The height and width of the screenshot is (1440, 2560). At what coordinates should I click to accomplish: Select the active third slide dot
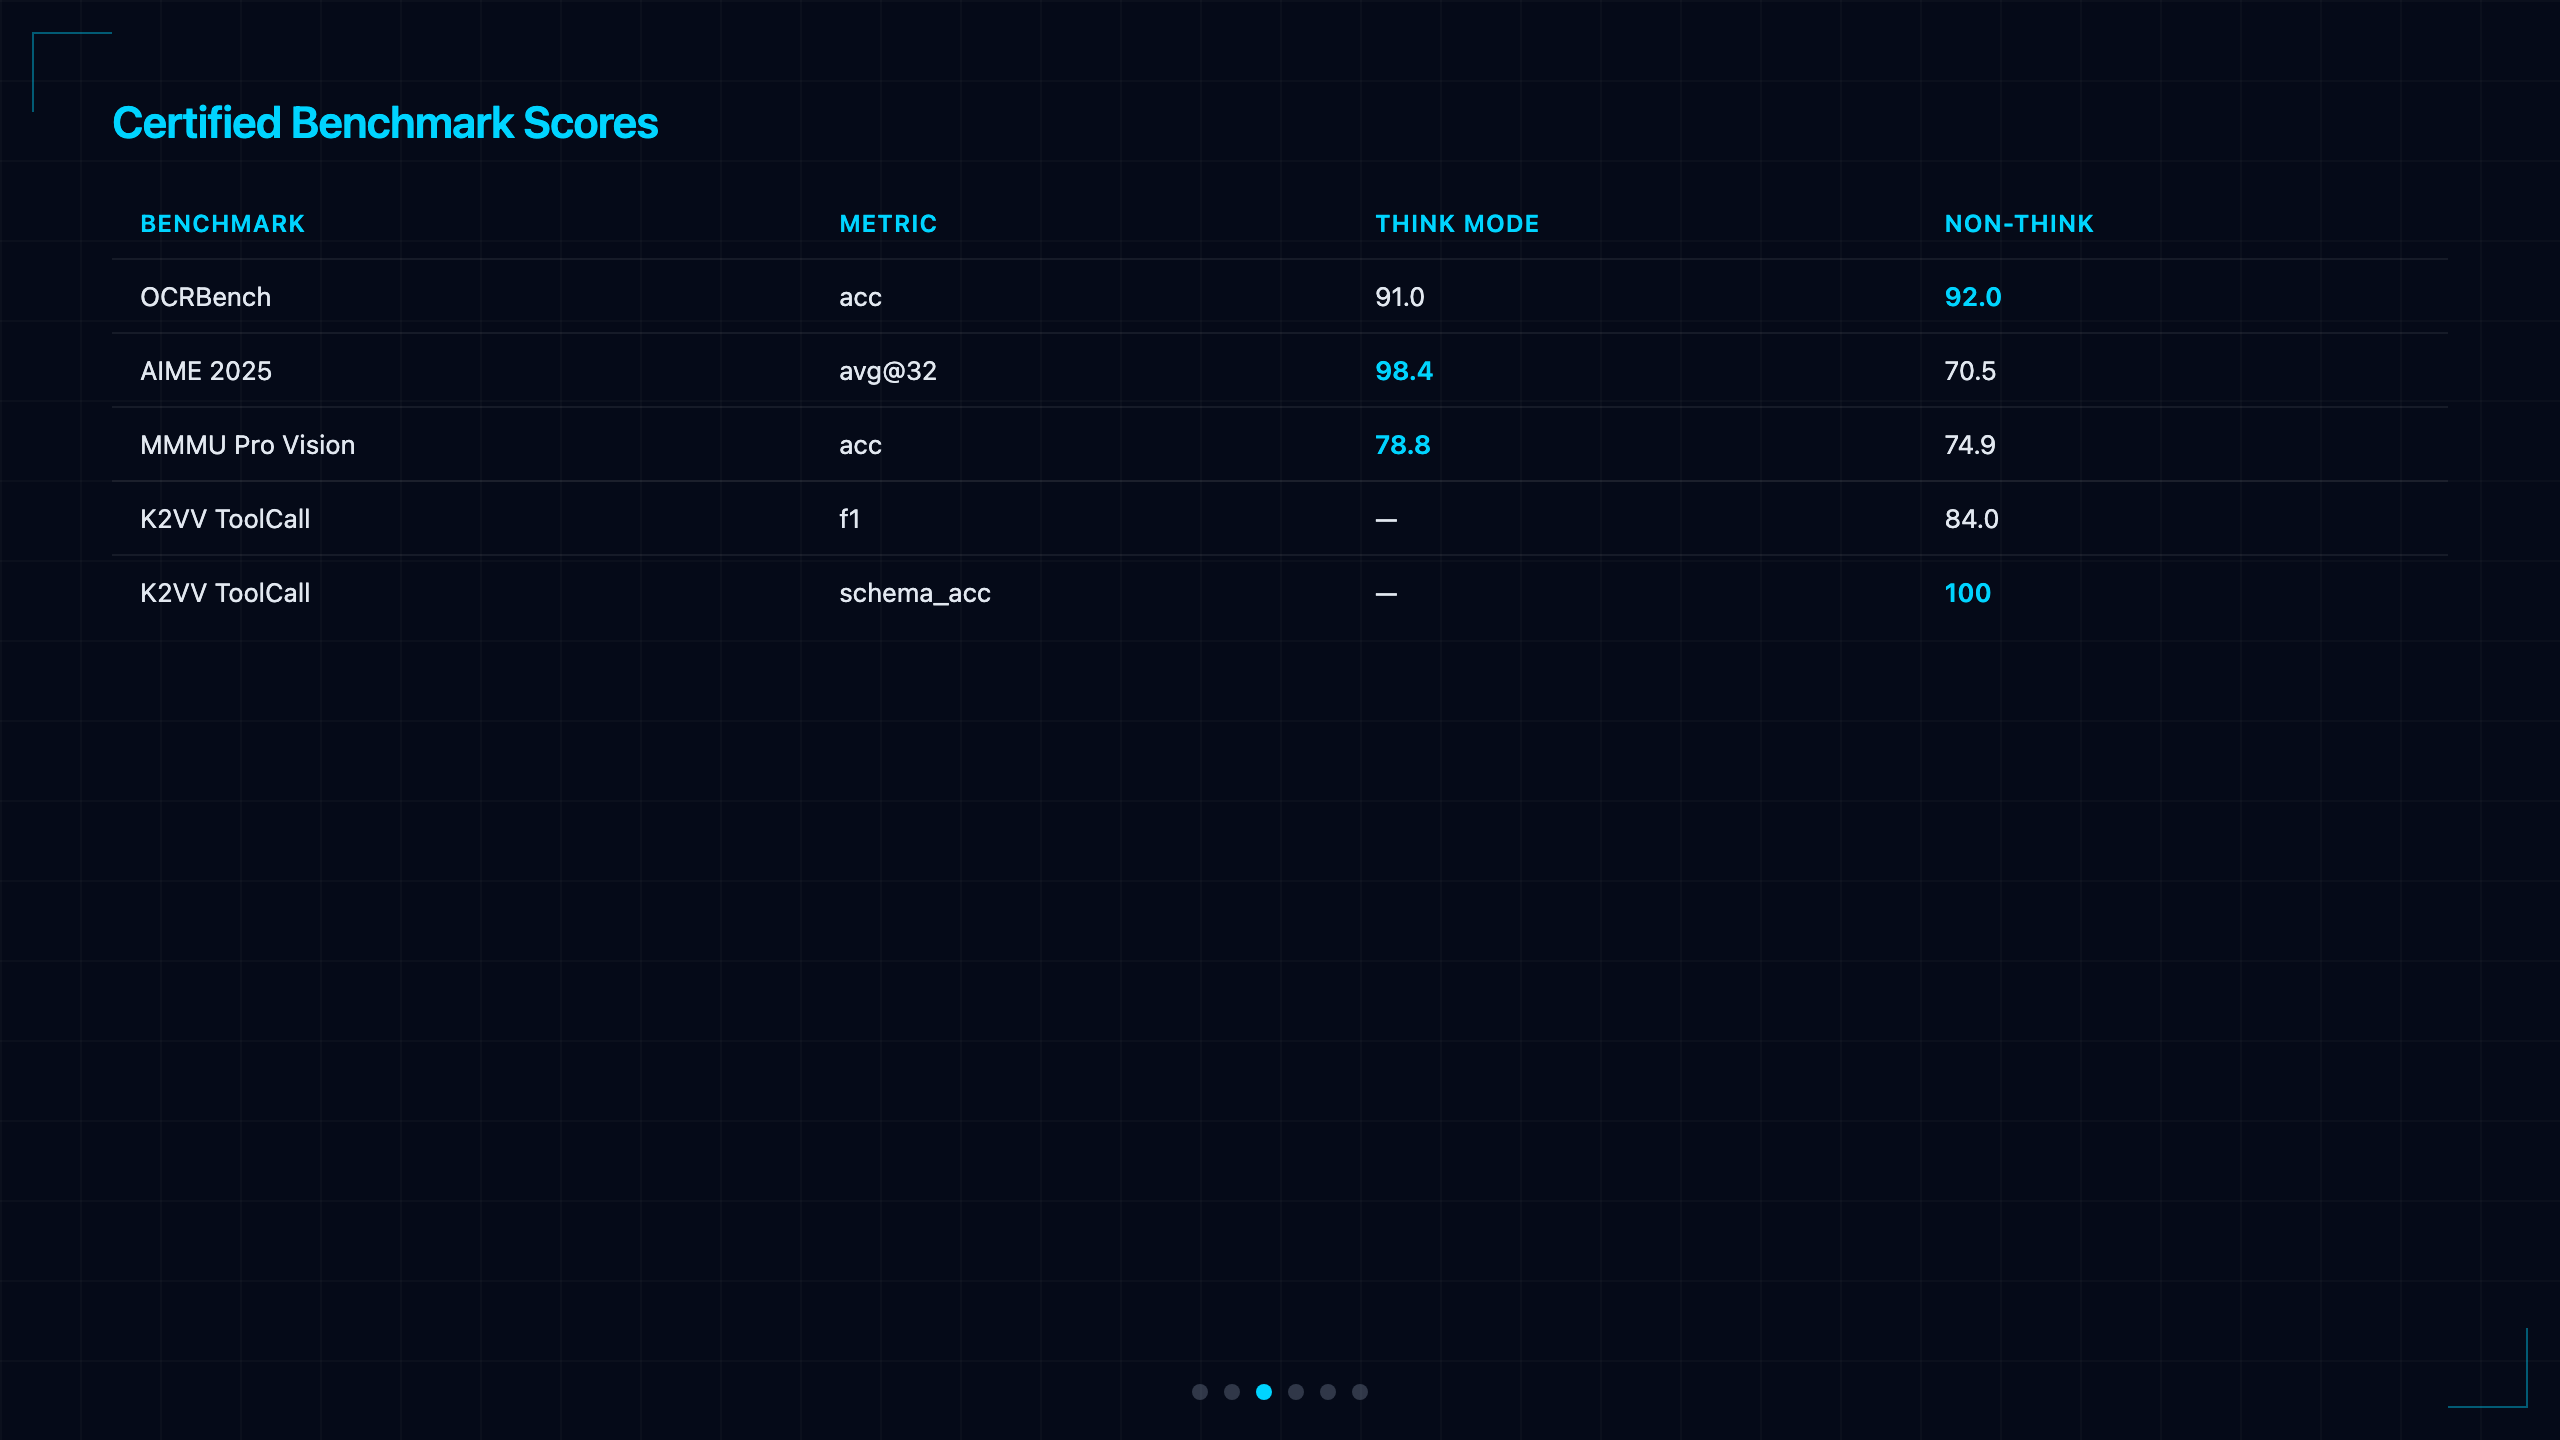click(x=1264, y=1392)
